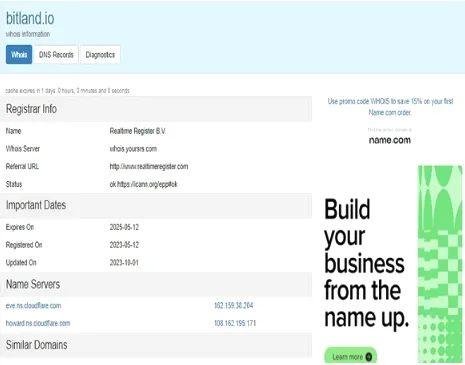Click IP address 108.162.195.171

tap(235, 323)
